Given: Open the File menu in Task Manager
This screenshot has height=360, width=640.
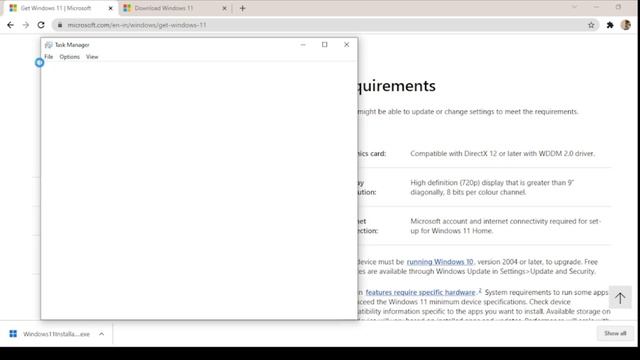Looking at the screenshot, I should [49, 57].
